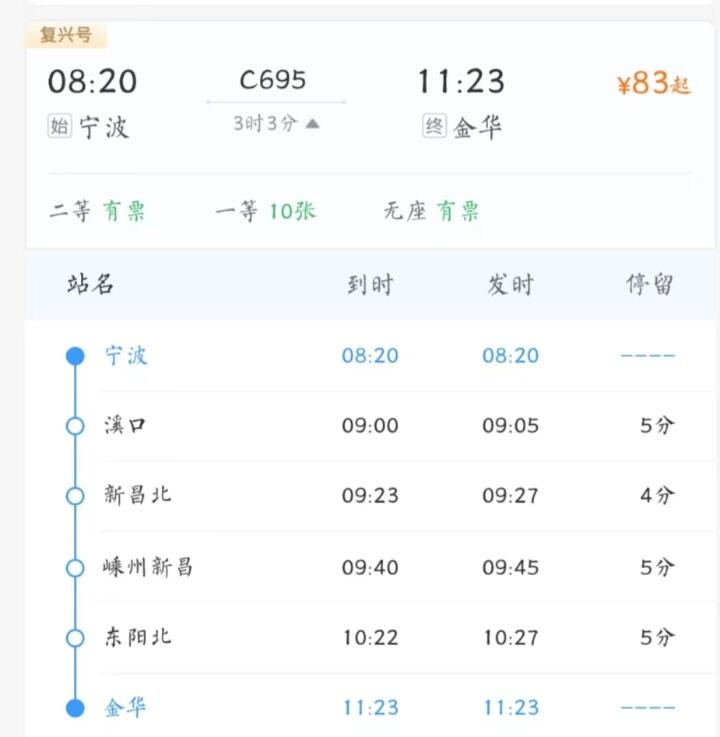
Task: Select the 溪口 stop circle marker
Action: [x=75, y=426]
